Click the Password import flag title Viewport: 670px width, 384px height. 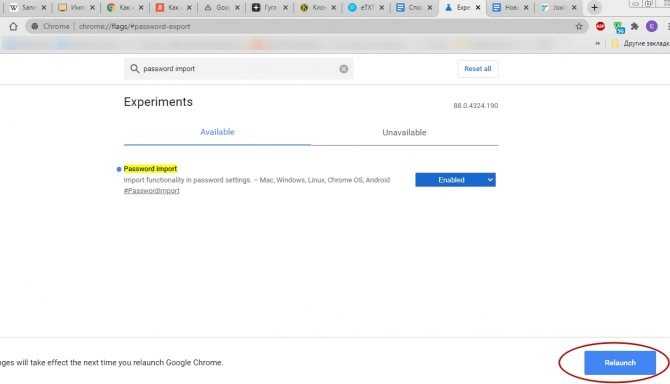click(150, 169)
